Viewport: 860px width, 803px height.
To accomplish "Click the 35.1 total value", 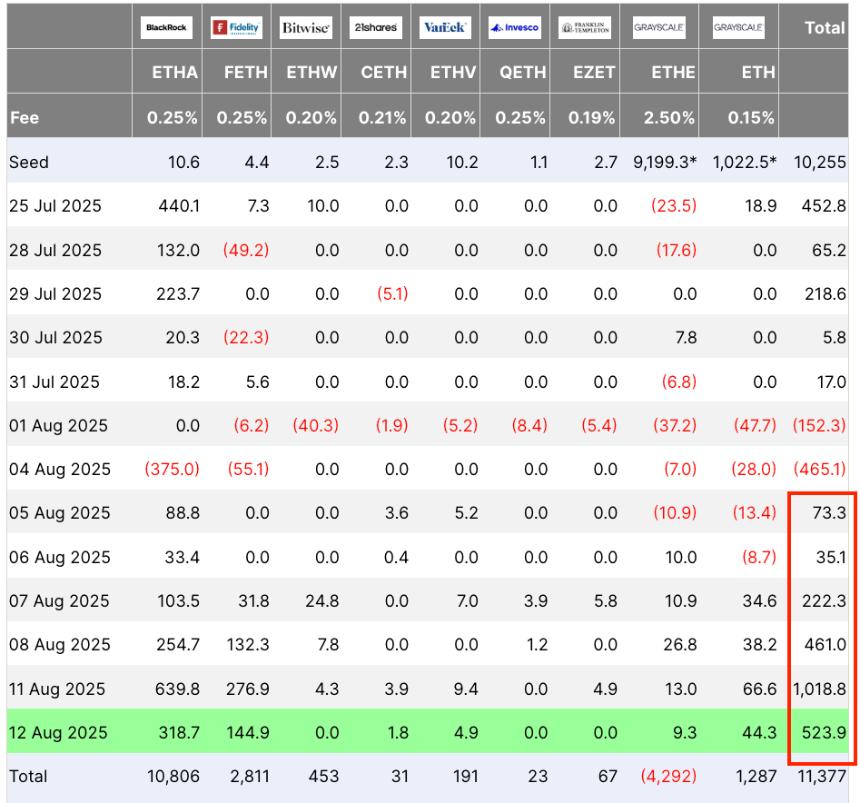I will pos(831,558).
